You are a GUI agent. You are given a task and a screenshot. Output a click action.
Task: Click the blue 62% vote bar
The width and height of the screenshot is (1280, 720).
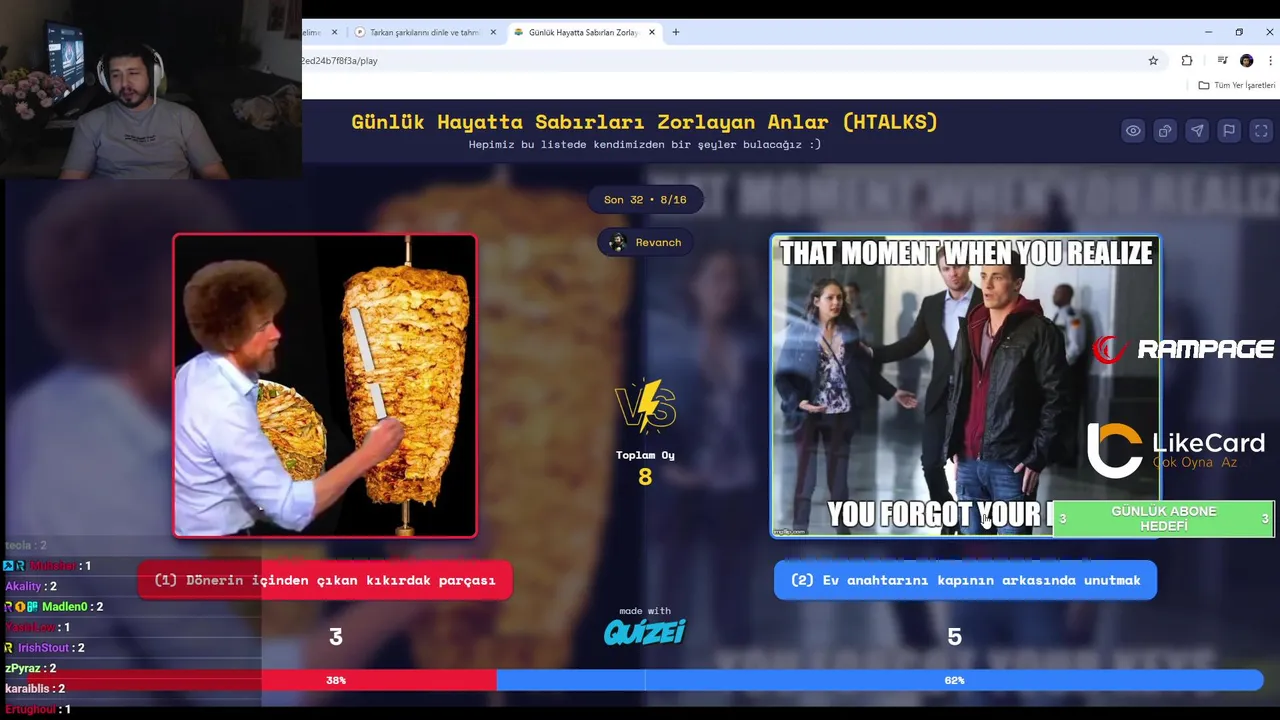[880, 680]
